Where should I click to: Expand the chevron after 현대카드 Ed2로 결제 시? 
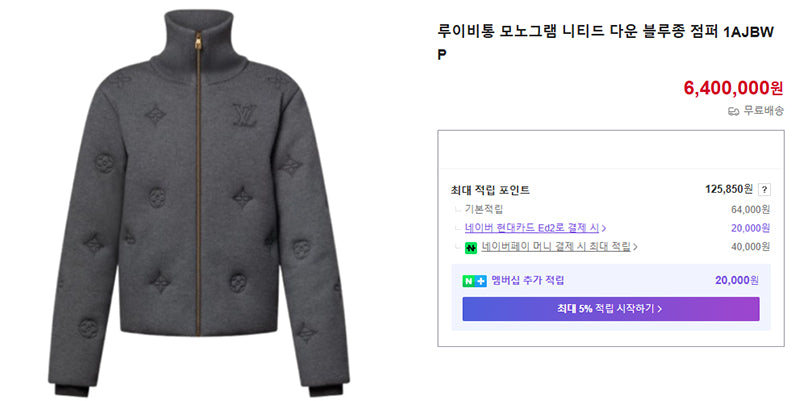[604, 228]
